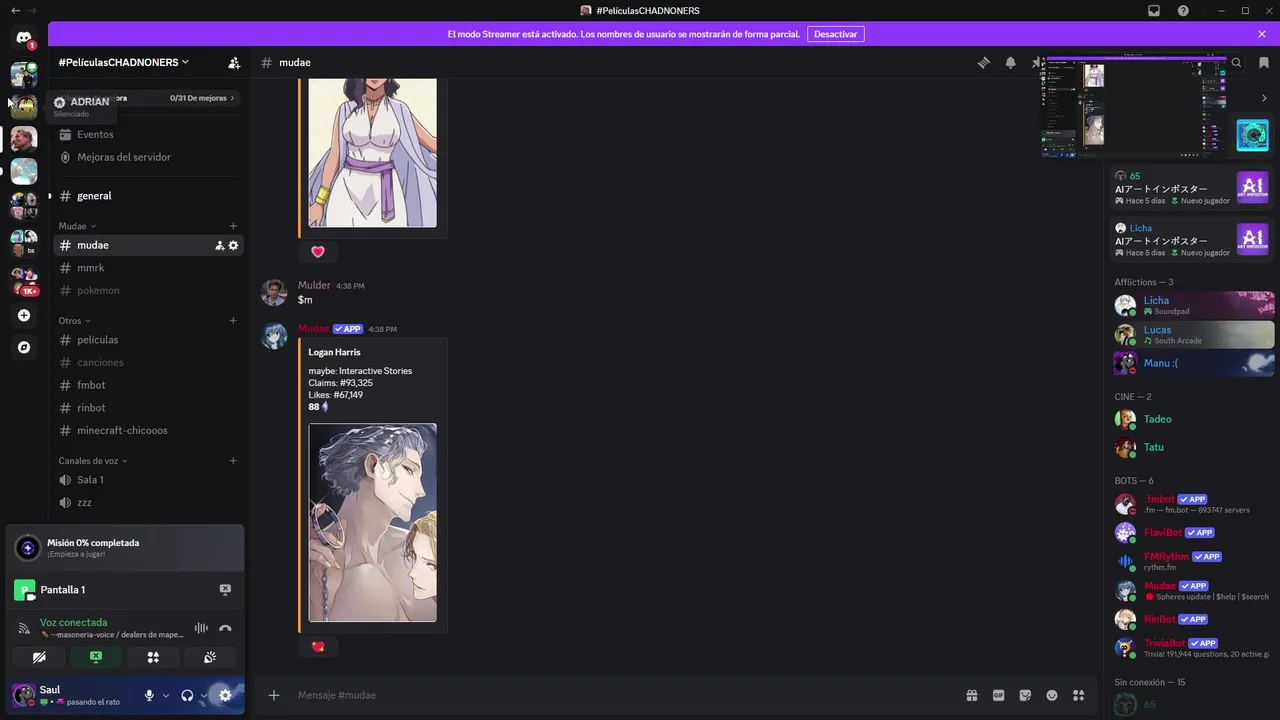Toggle heart reaction under first character image
The image size is (1280, 720).
click(318, 252)
